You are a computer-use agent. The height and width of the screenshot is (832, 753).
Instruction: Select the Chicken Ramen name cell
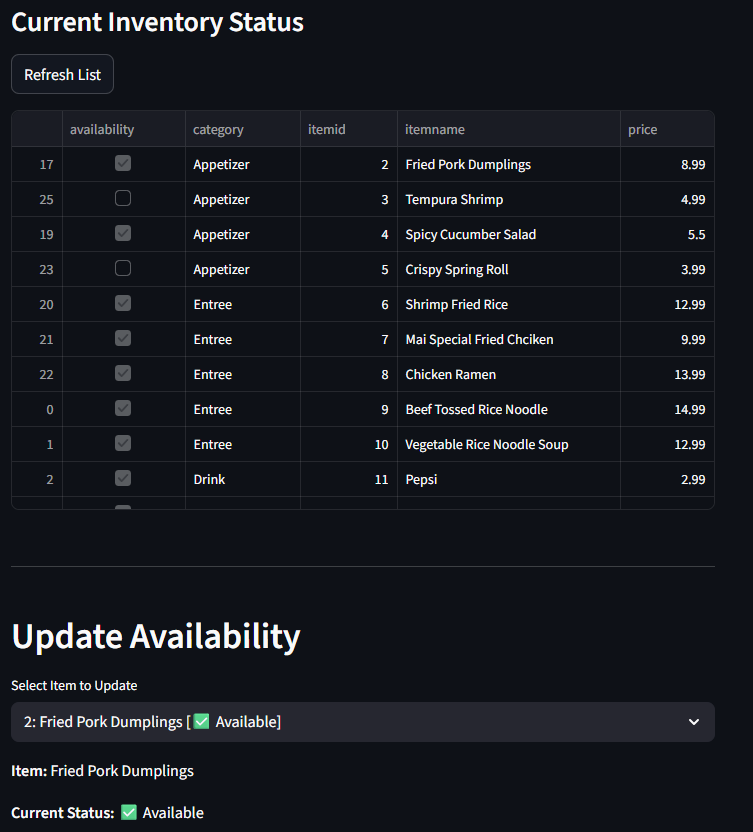[x=509, y=375]
